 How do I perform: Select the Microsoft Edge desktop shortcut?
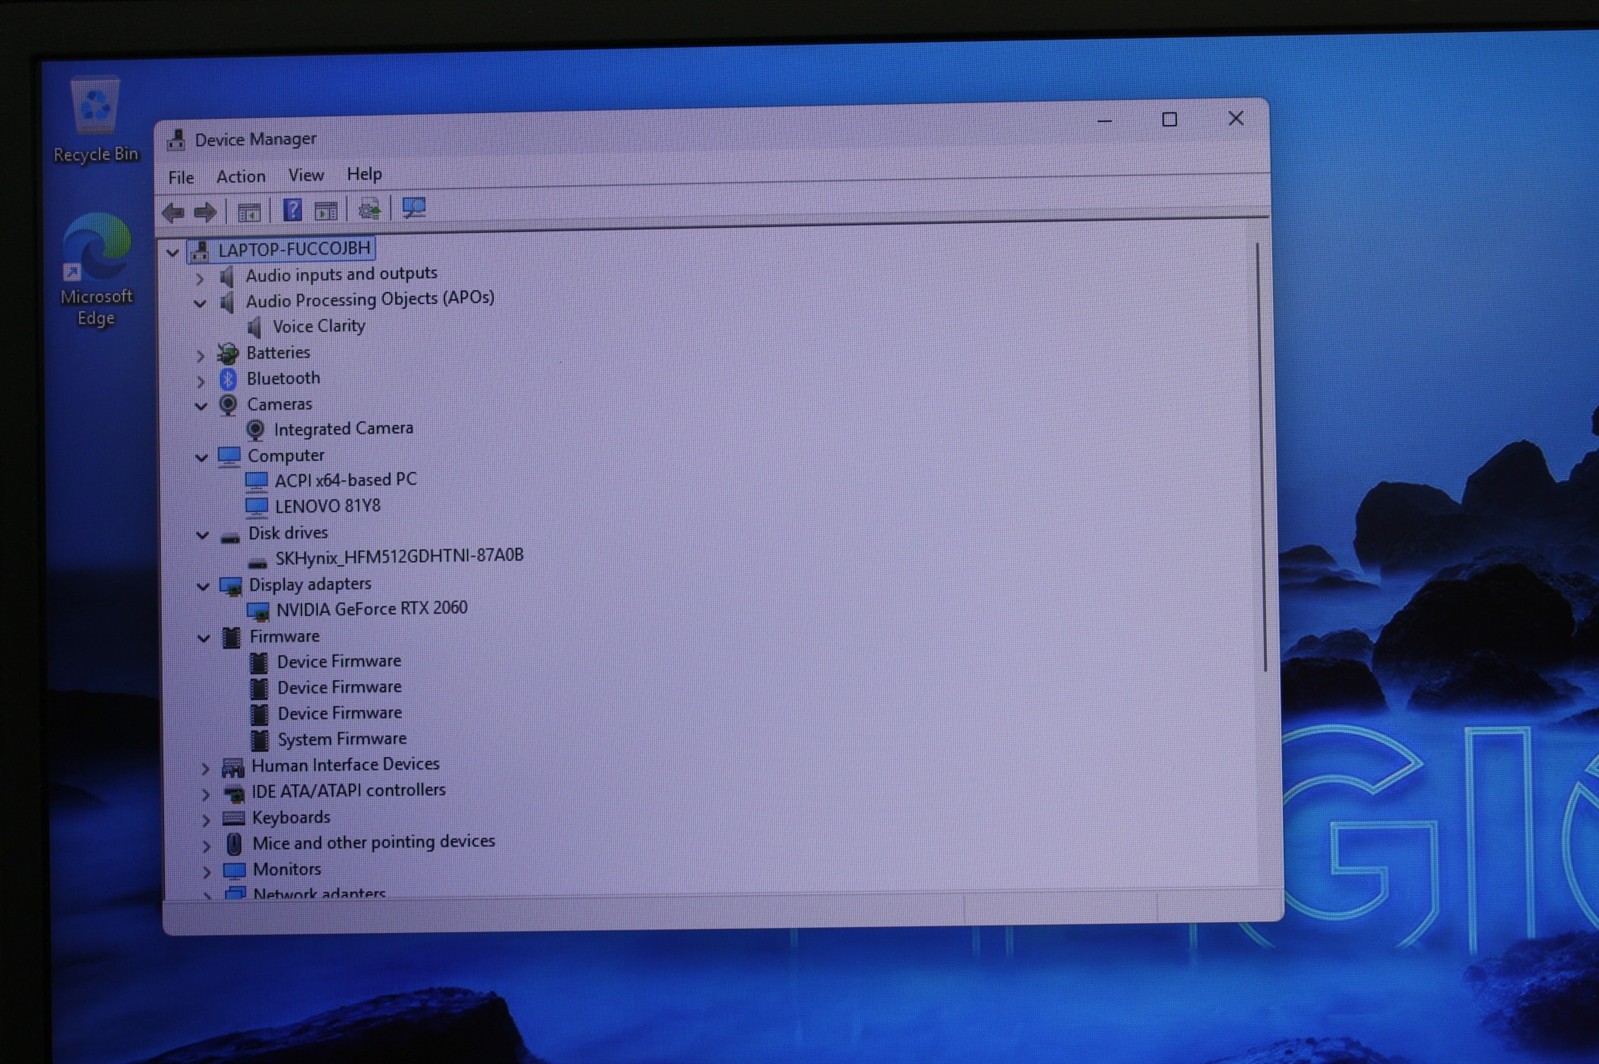pos(96,269)
